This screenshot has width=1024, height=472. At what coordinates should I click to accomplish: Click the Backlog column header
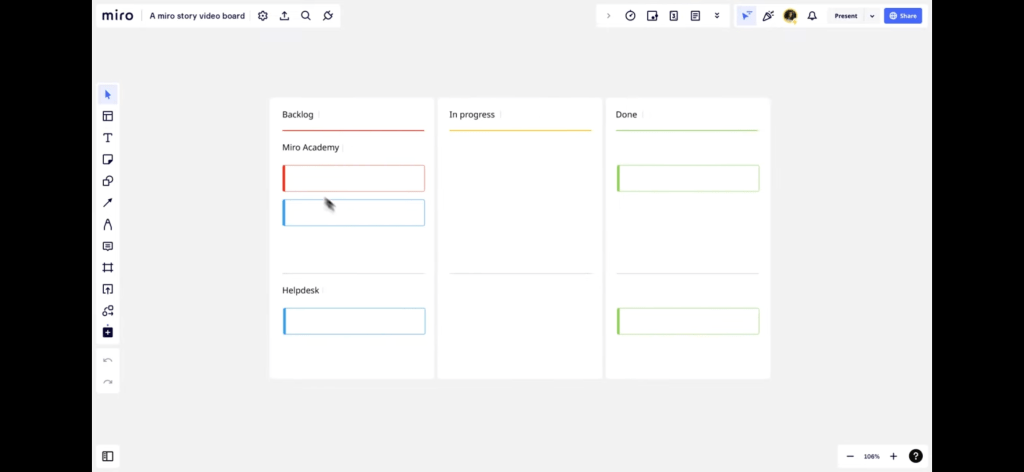pyautogui.click(x=298, y=114)
